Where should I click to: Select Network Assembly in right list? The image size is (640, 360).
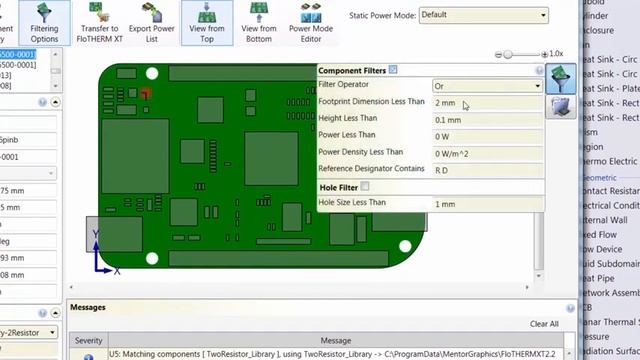(x=611, y=293)
